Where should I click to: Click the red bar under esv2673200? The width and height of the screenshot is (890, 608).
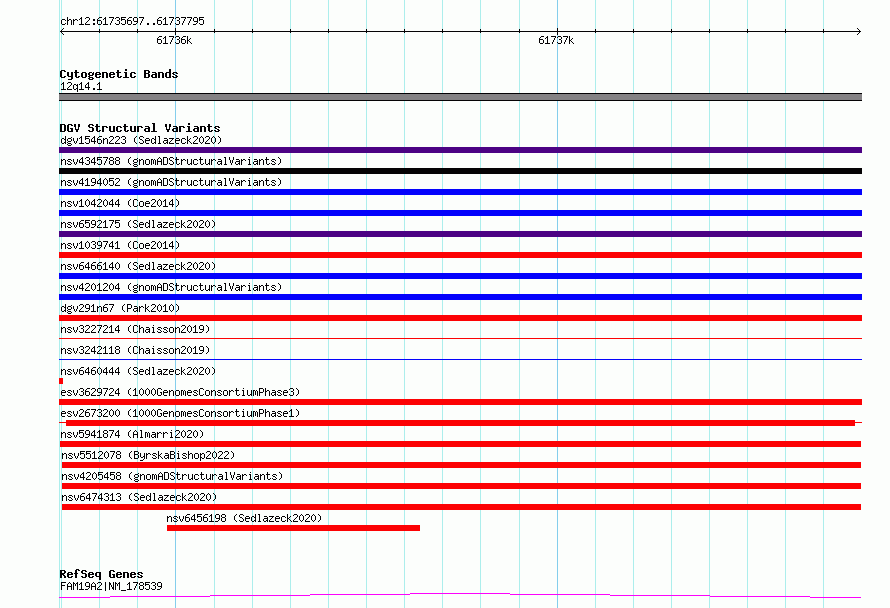pos(460,423)
